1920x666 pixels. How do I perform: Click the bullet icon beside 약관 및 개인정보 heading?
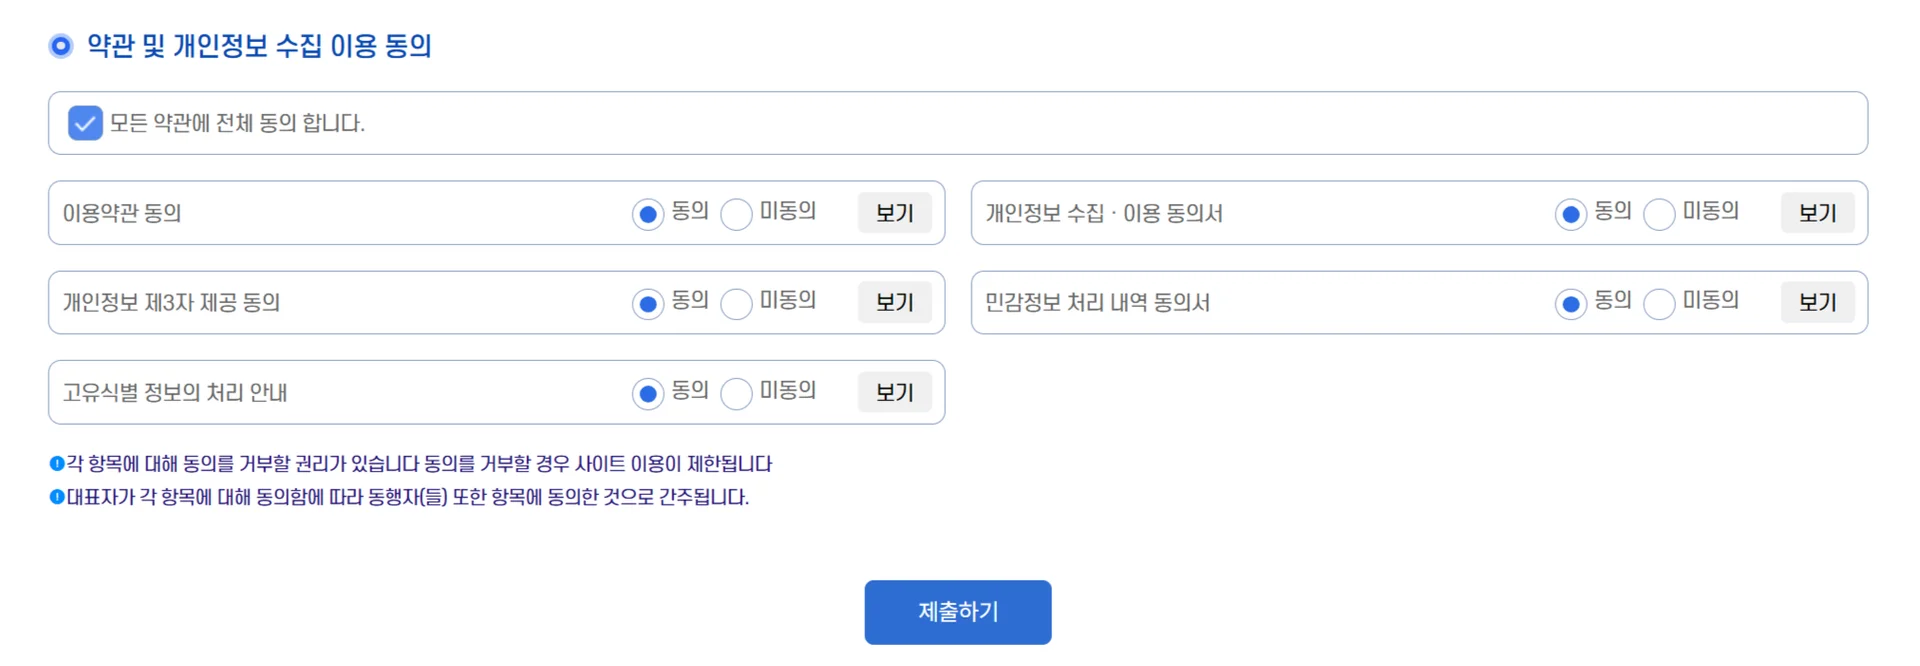(61, 46)
